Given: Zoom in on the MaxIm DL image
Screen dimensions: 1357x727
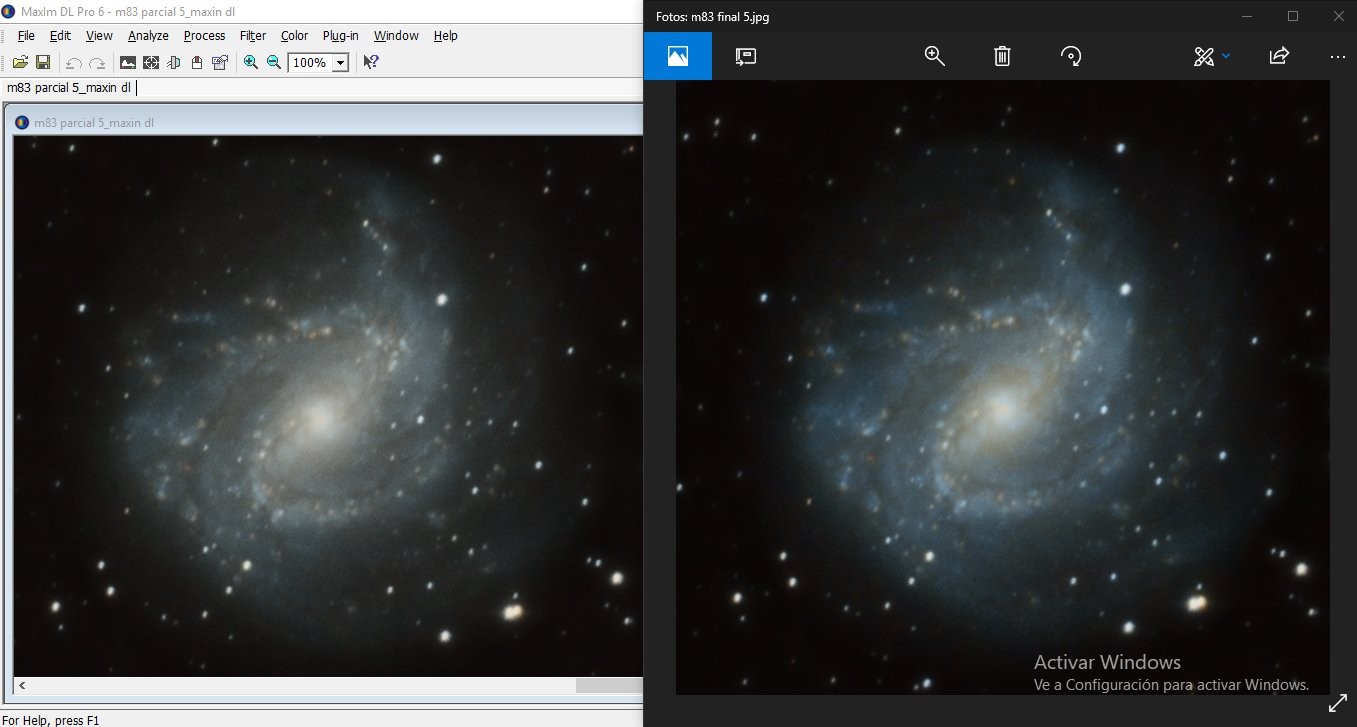Looking at the screenshot, I should click(x=251, y=62).
